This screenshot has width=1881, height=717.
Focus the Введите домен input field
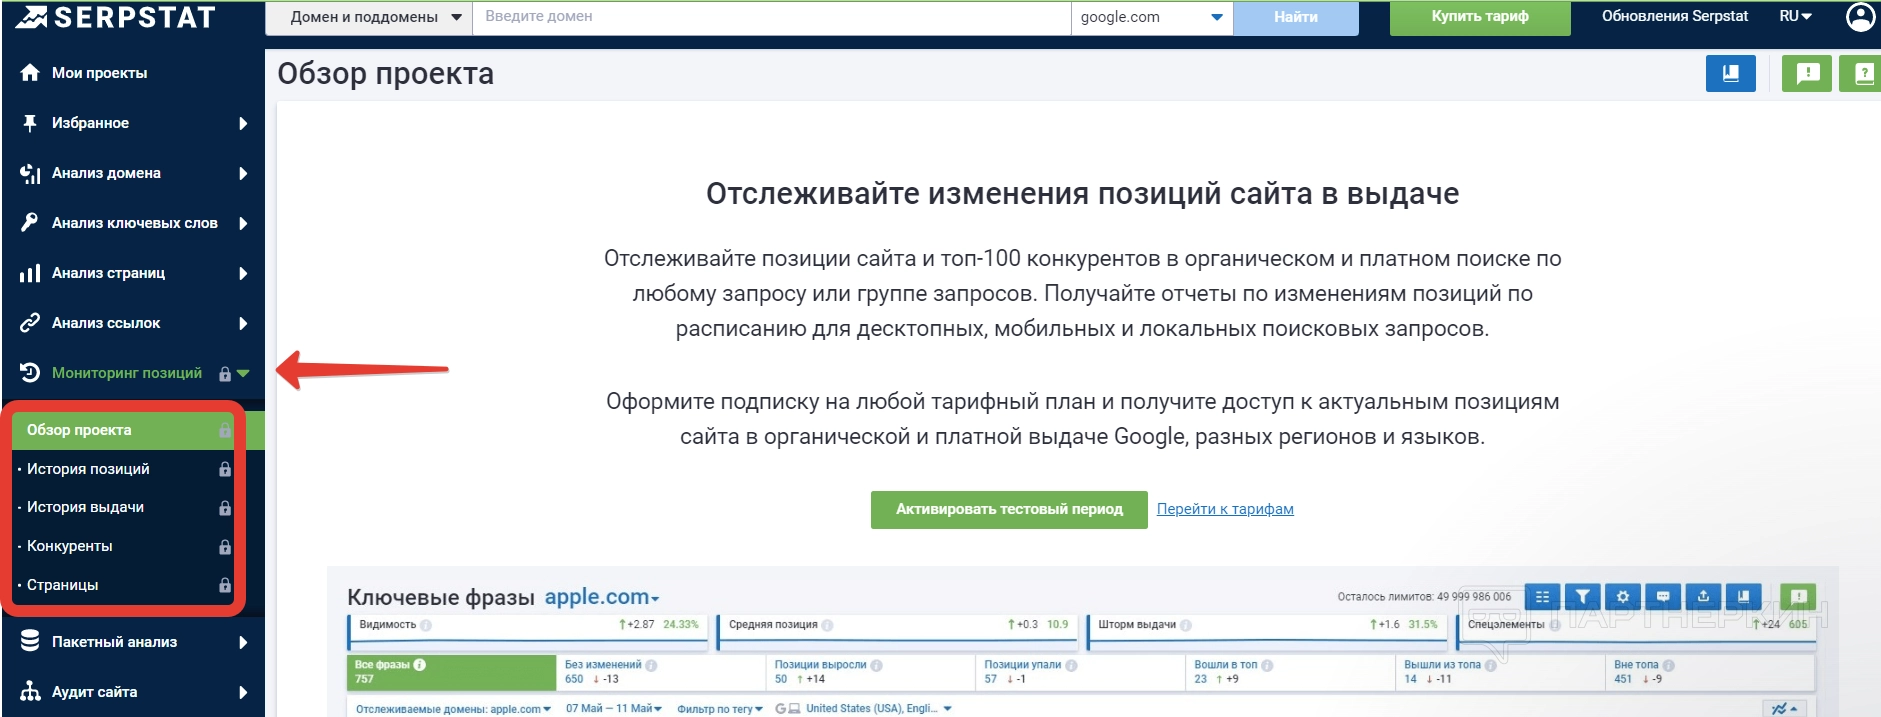(771, 17)
